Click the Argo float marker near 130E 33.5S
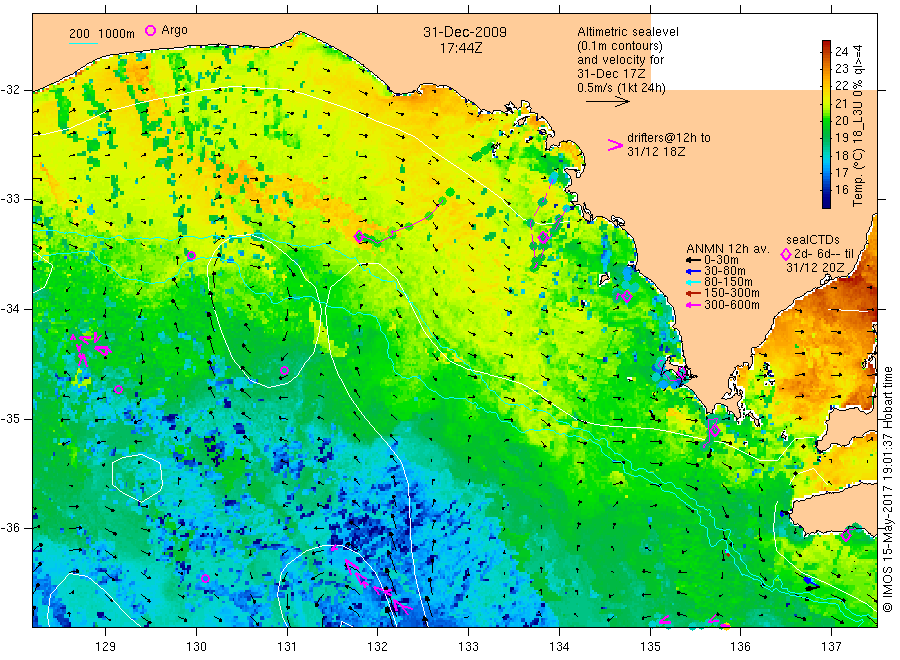 click(x=192, y=255)
